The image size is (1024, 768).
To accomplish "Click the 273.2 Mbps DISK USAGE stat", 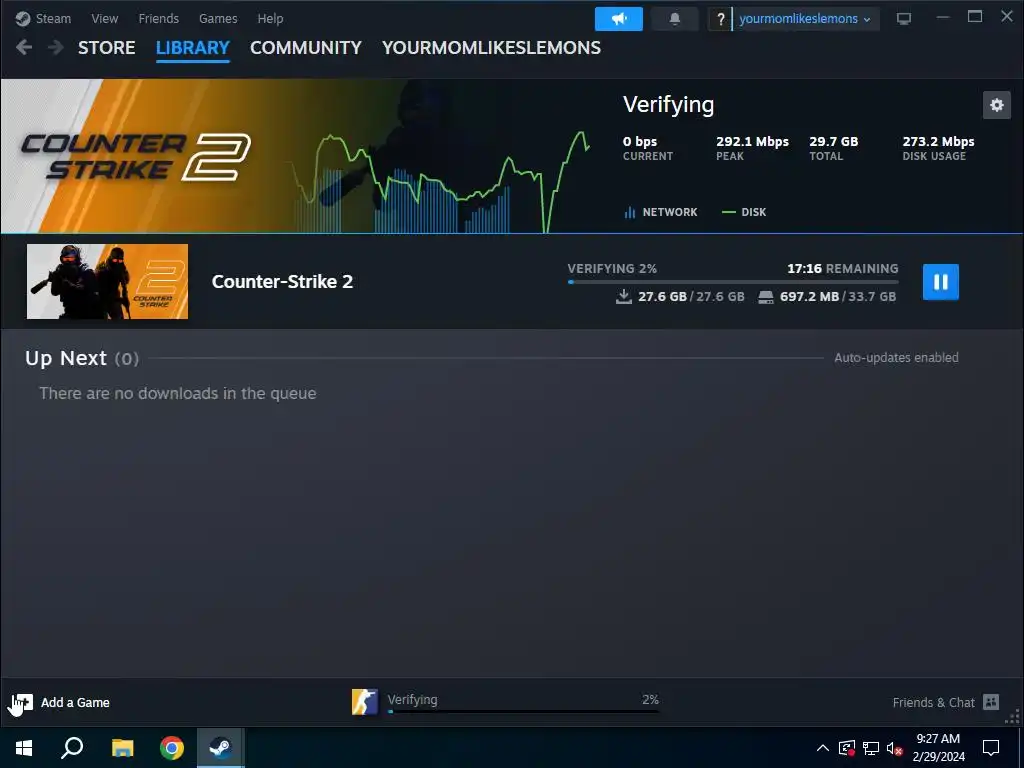I will [938, 148].
